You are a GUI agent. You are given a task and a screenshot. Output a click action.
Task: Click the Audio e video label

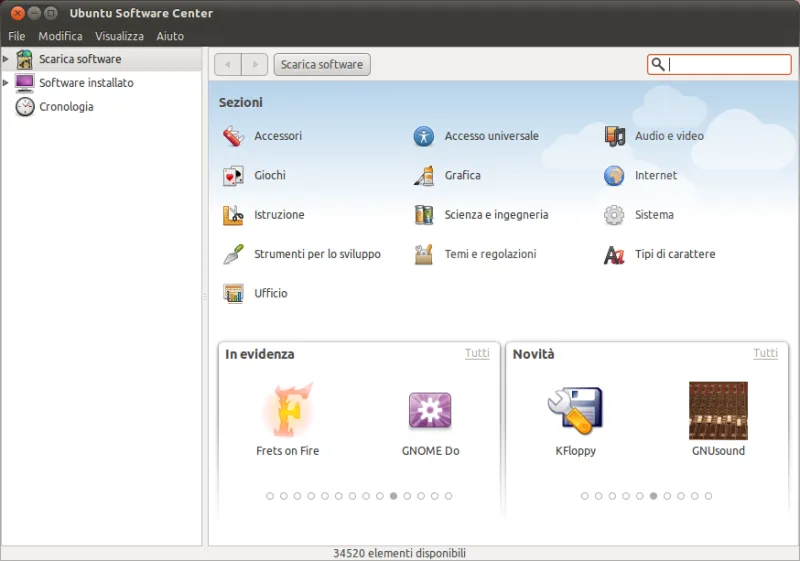pyautogui.click(x=669, y=136)
